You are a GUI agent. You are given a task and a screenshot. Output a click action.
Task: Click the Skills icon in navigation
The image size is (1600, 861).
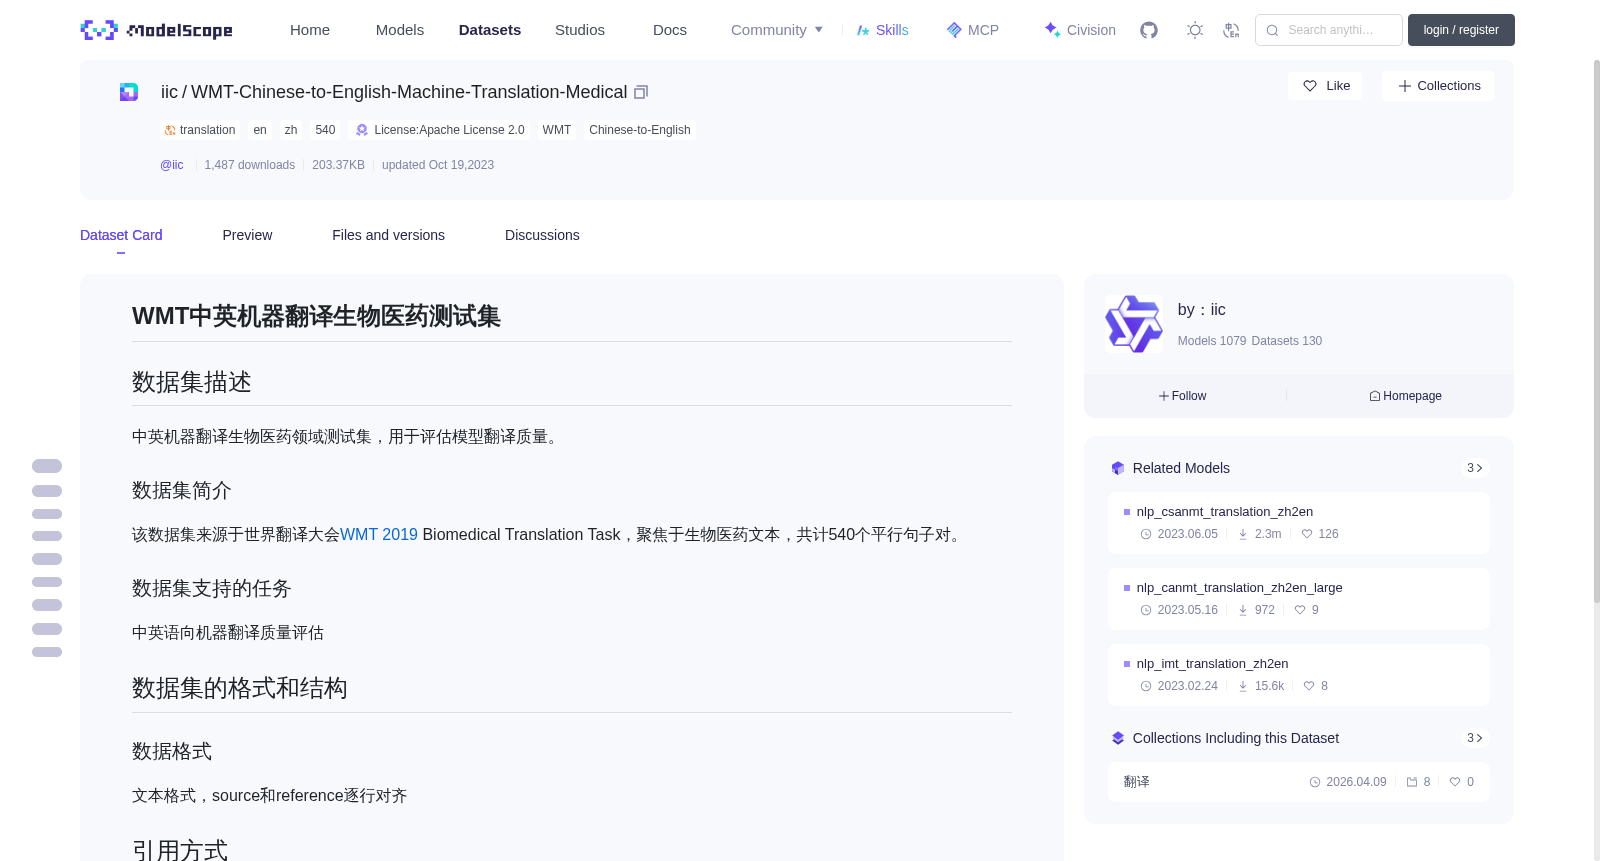click(863, 30)
